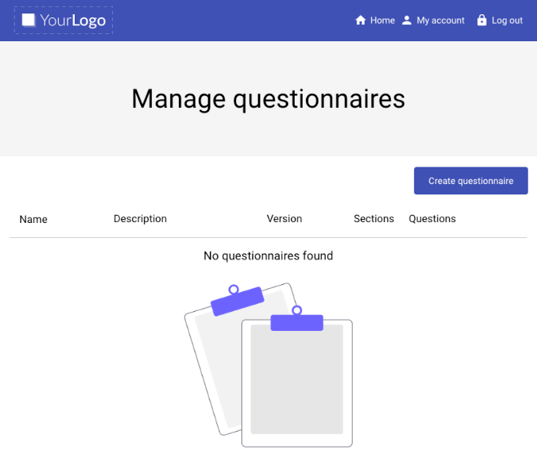Click the front clipboard's purple clip

pyautogui.click(x=297, y=321)
